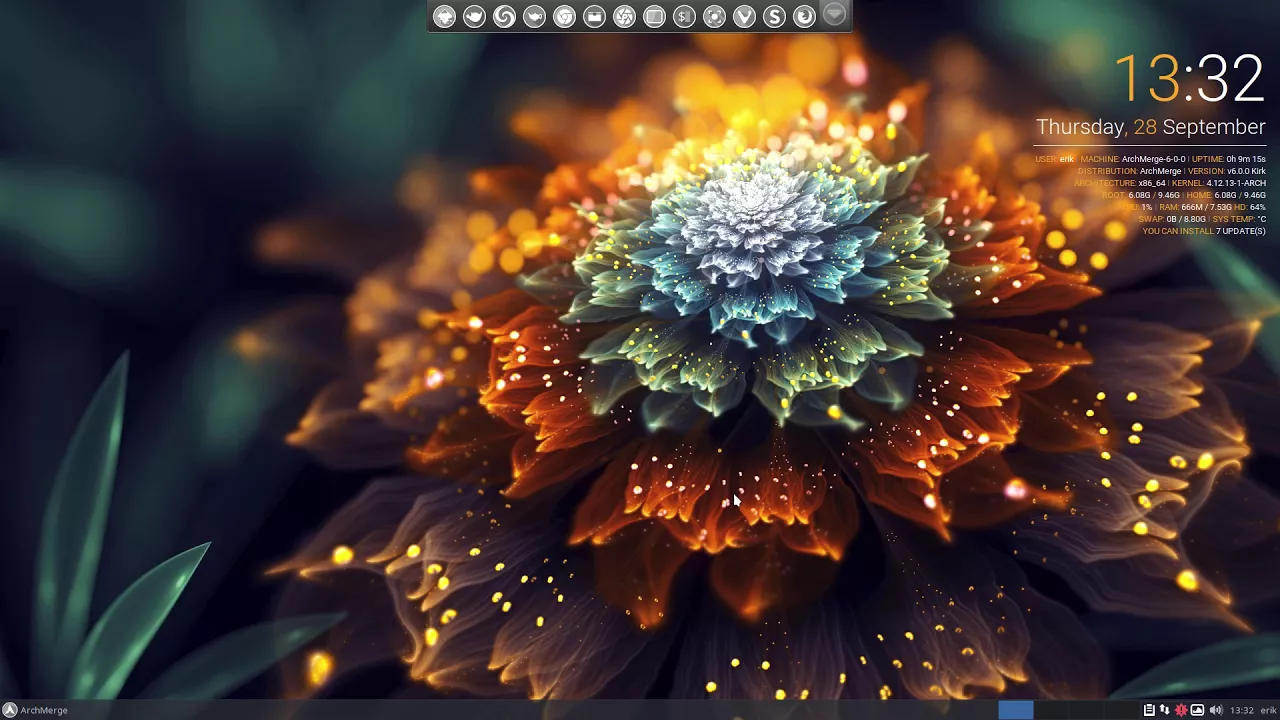Open the clipboard manager tray icon
This screenshot has width=1280, height=720.
pos(1149,710)
